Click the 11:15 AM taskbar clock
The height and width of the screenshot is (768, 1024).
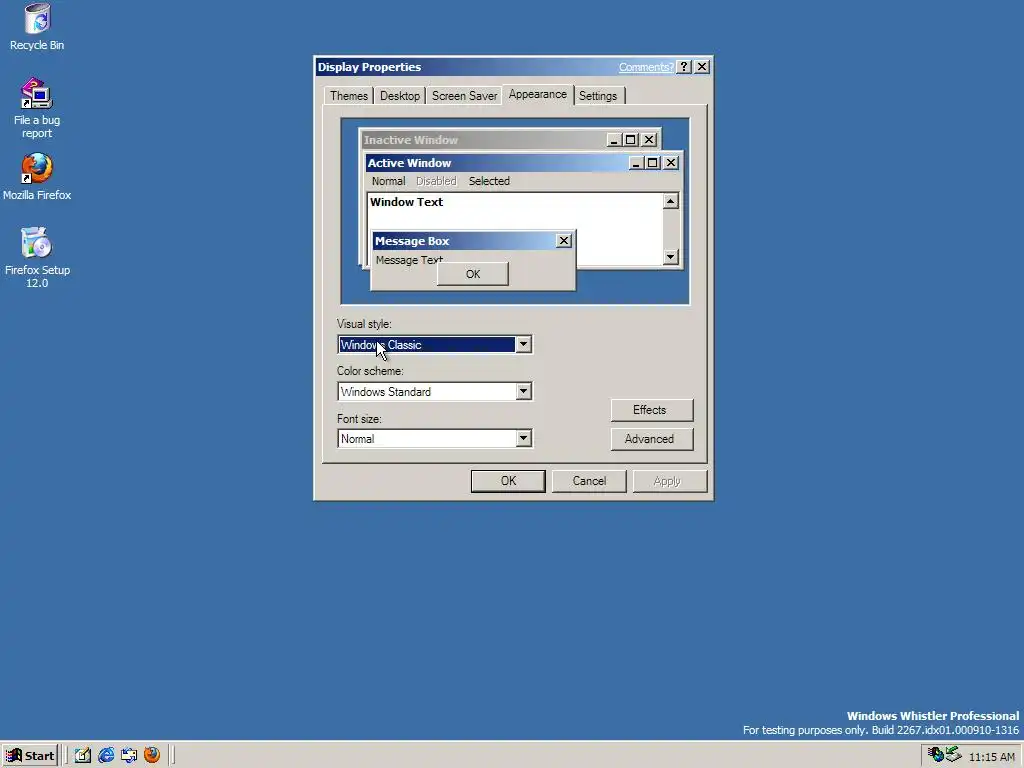click(991, 757)
